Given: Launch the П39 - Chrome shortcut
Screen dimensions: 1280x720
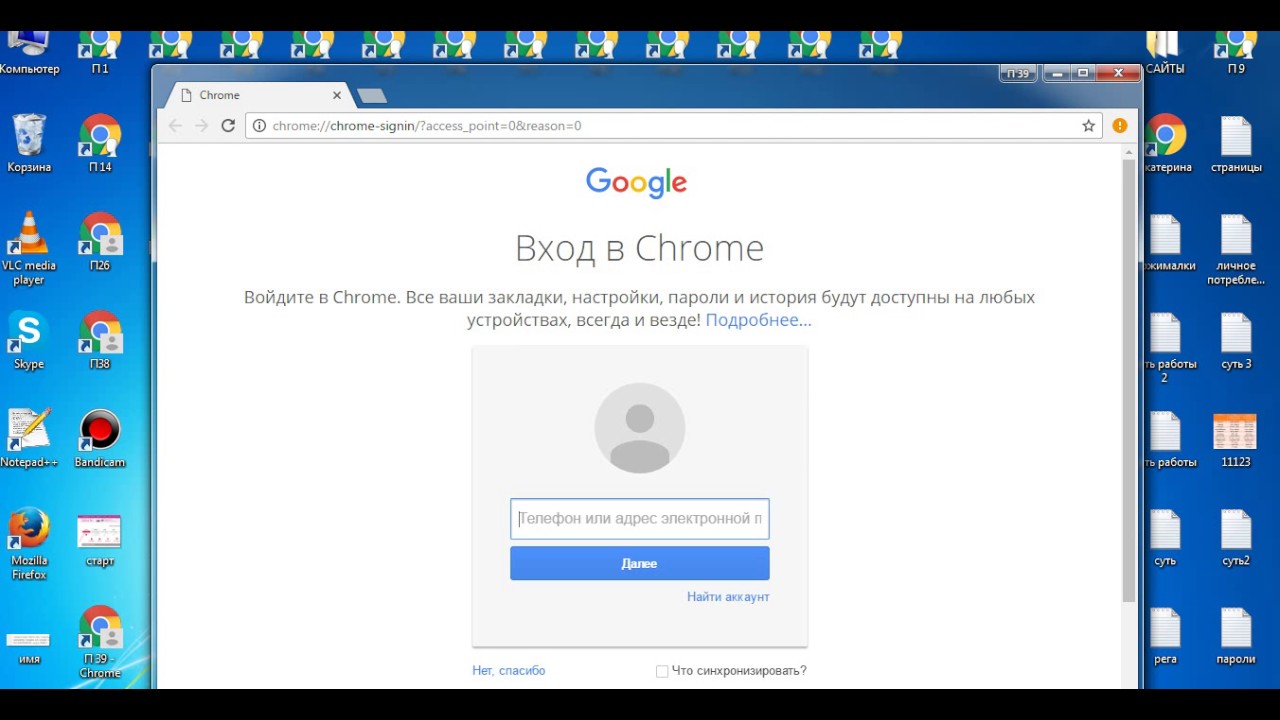Looking at the screenshot, I should pos(100,642).
